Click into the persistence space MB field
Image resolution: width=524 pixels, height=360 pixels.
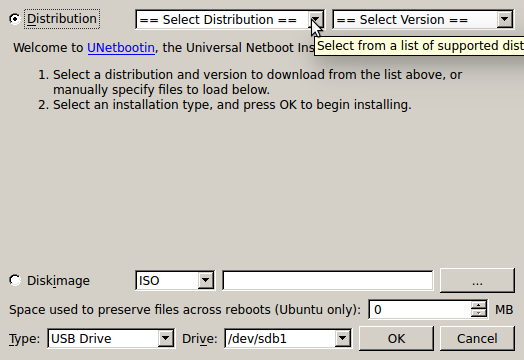coord(420,310)
